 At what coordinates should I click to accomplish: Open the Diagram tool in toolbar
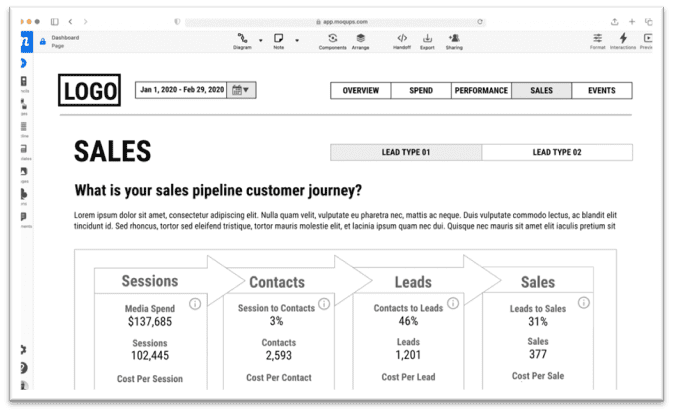(242, 40)
